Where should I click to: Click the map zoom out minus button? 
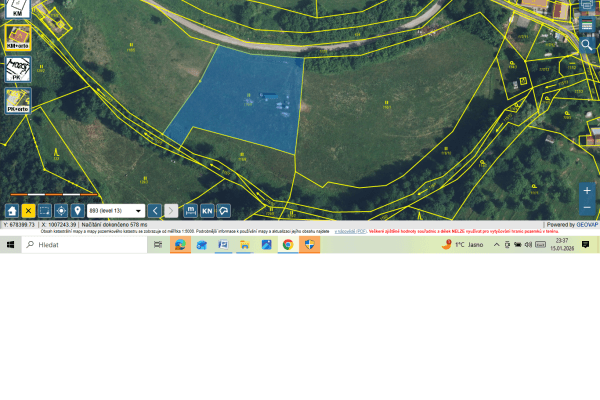(587, 207)
